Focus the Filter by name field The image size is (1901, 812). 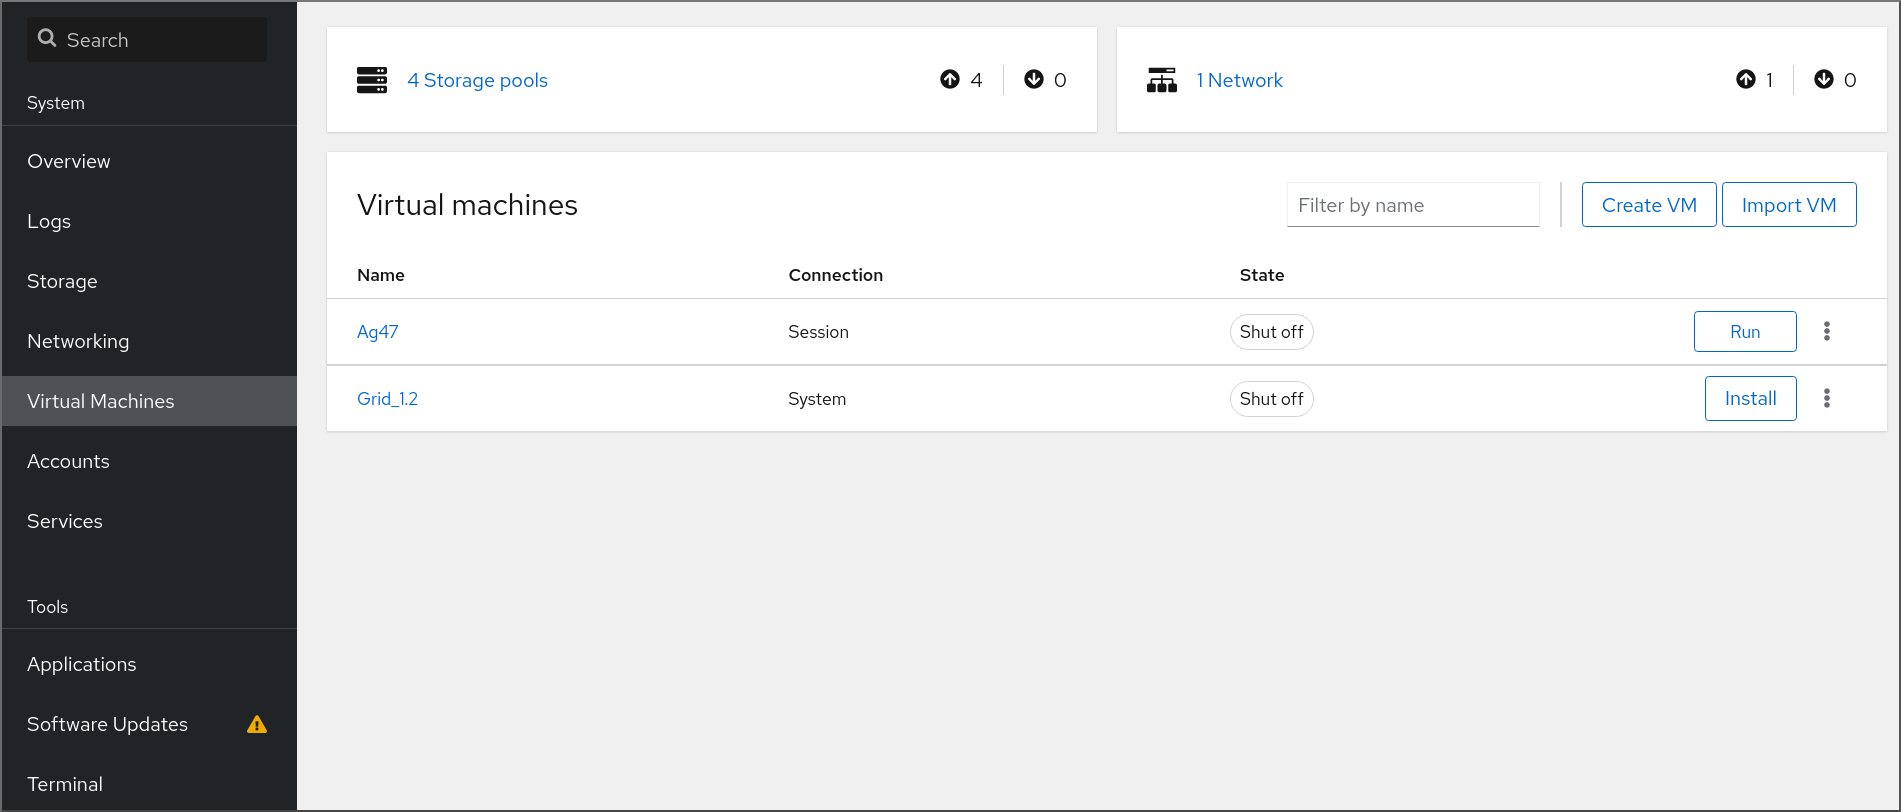click(1412, 205)
